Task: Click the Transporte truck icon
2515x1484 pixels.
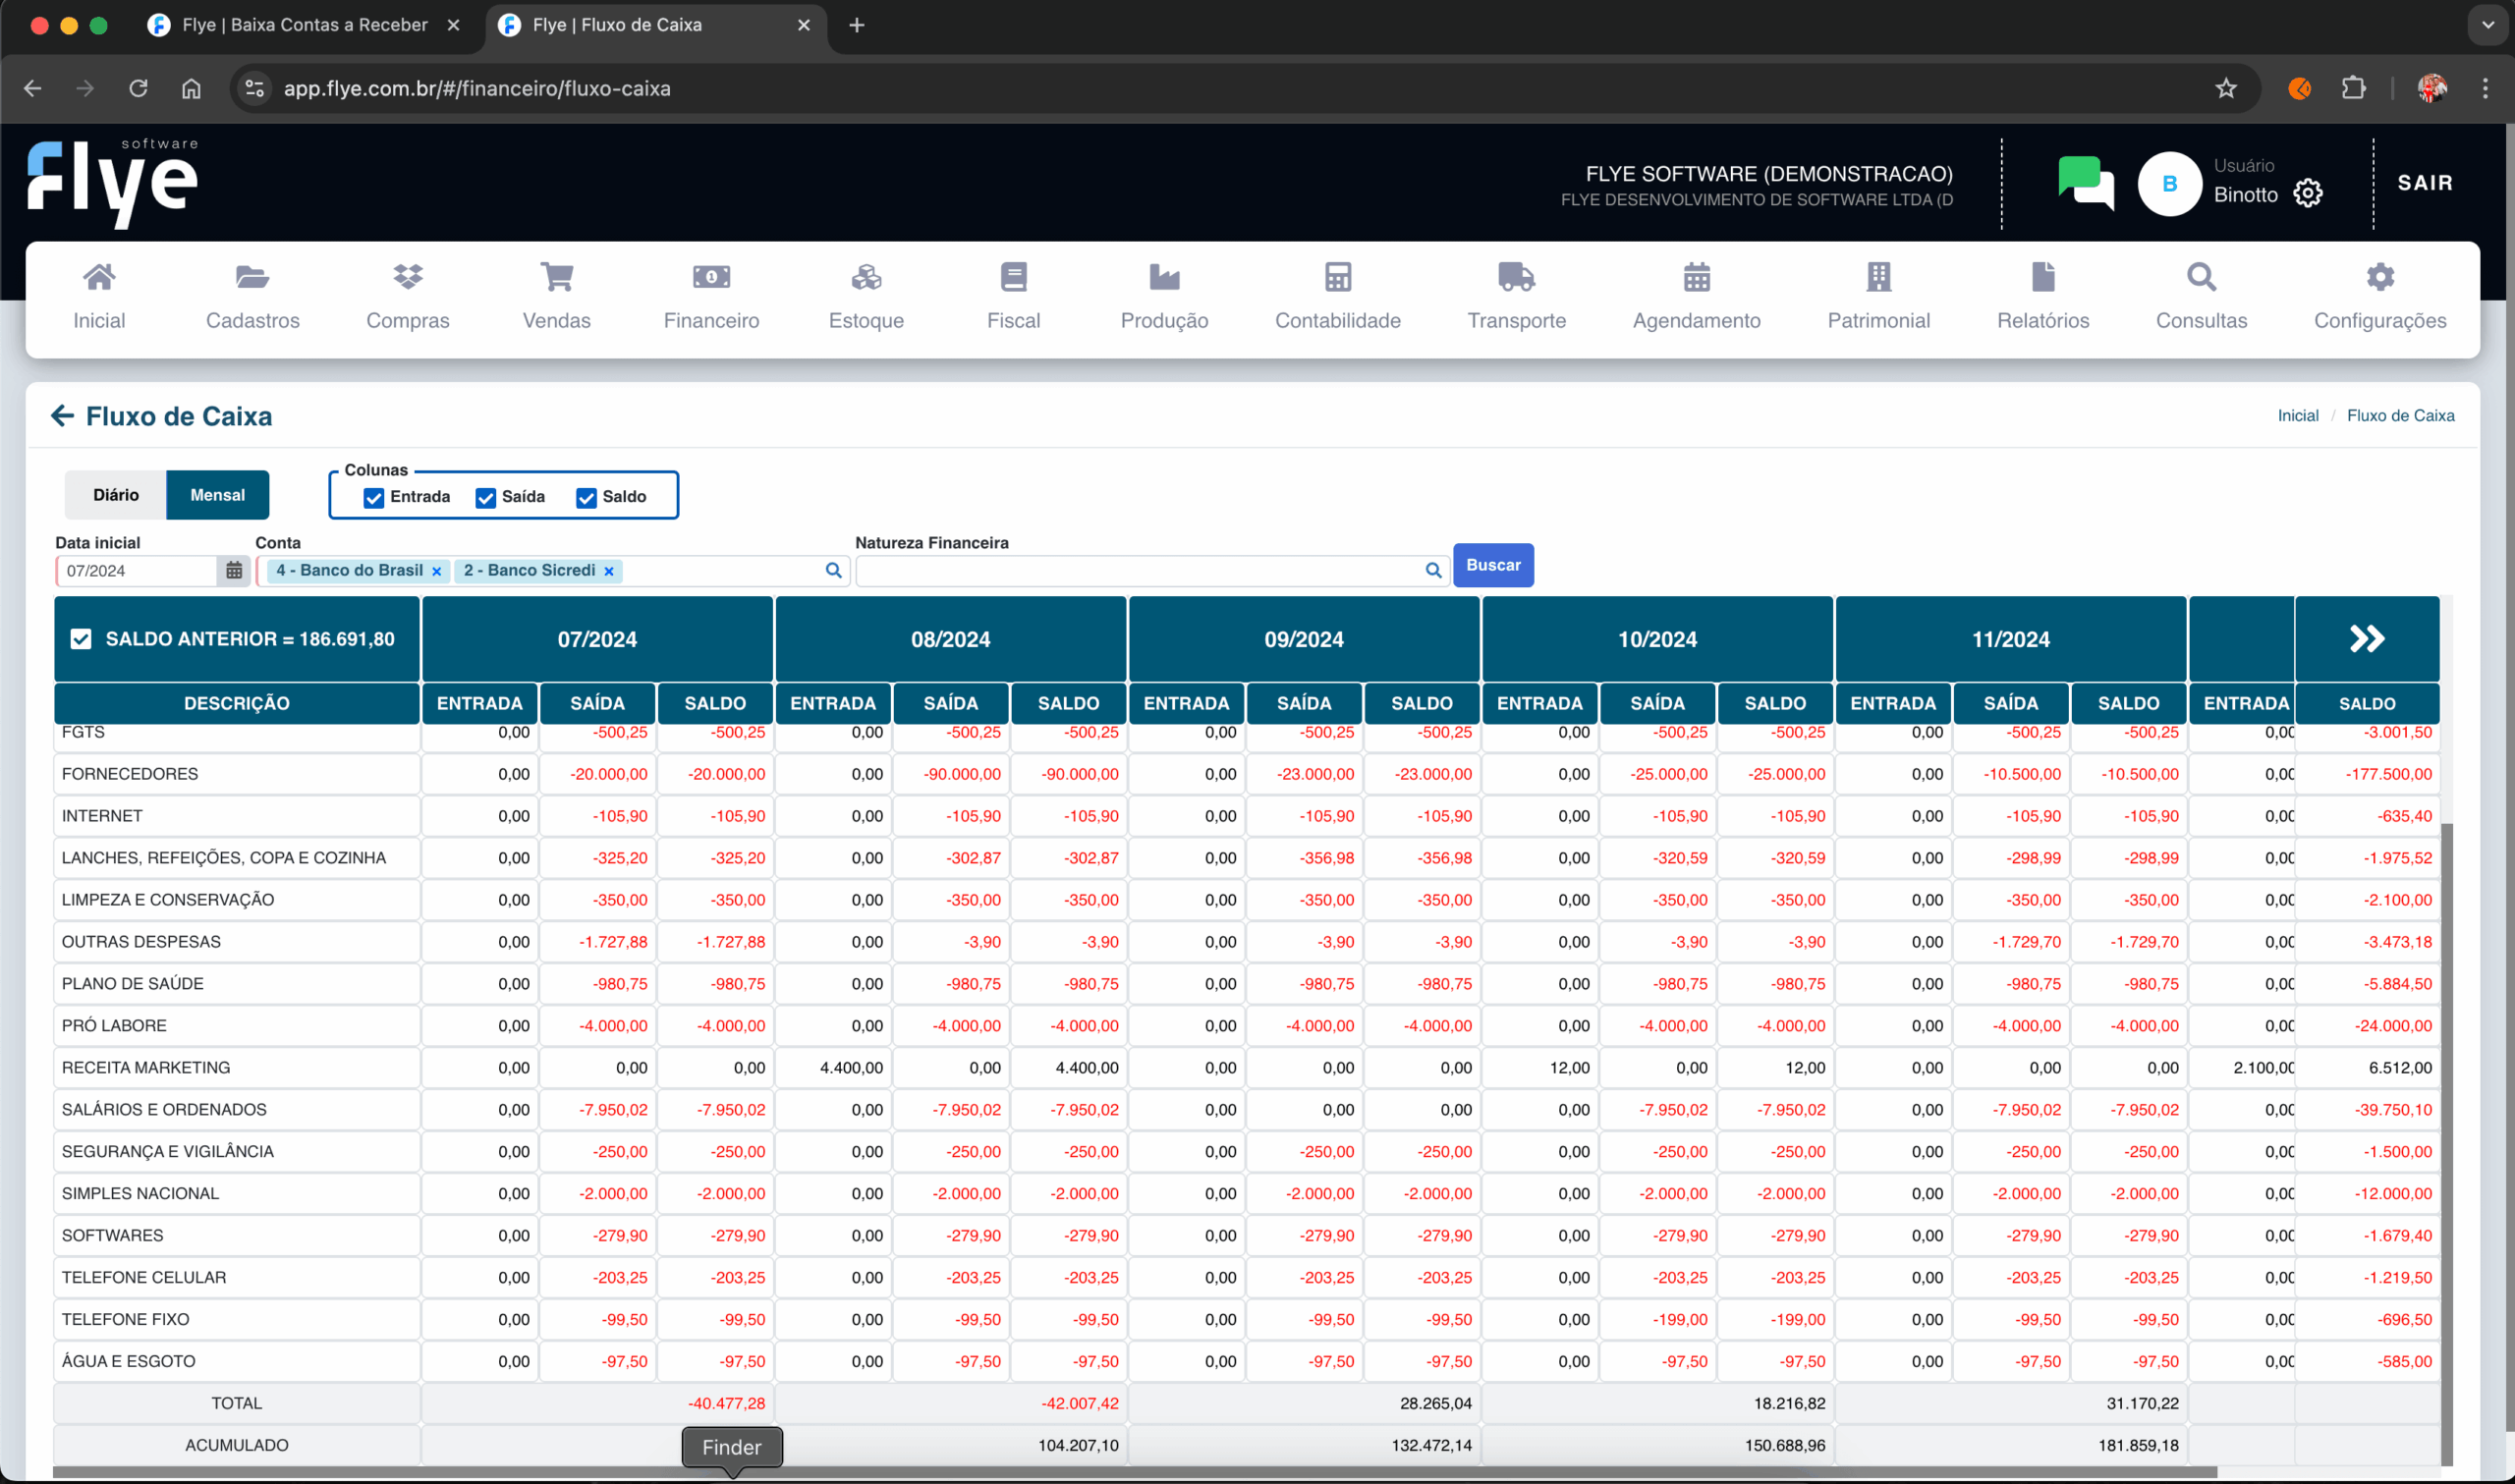Action: click(1516, 277)
